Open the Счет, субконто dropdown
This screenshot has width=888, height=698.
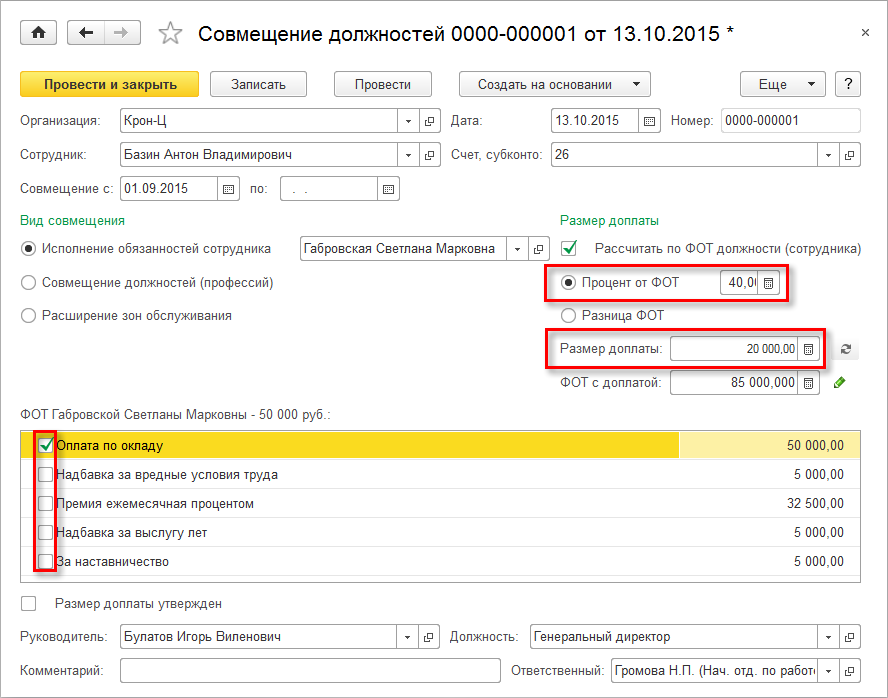tap(827, 155)
